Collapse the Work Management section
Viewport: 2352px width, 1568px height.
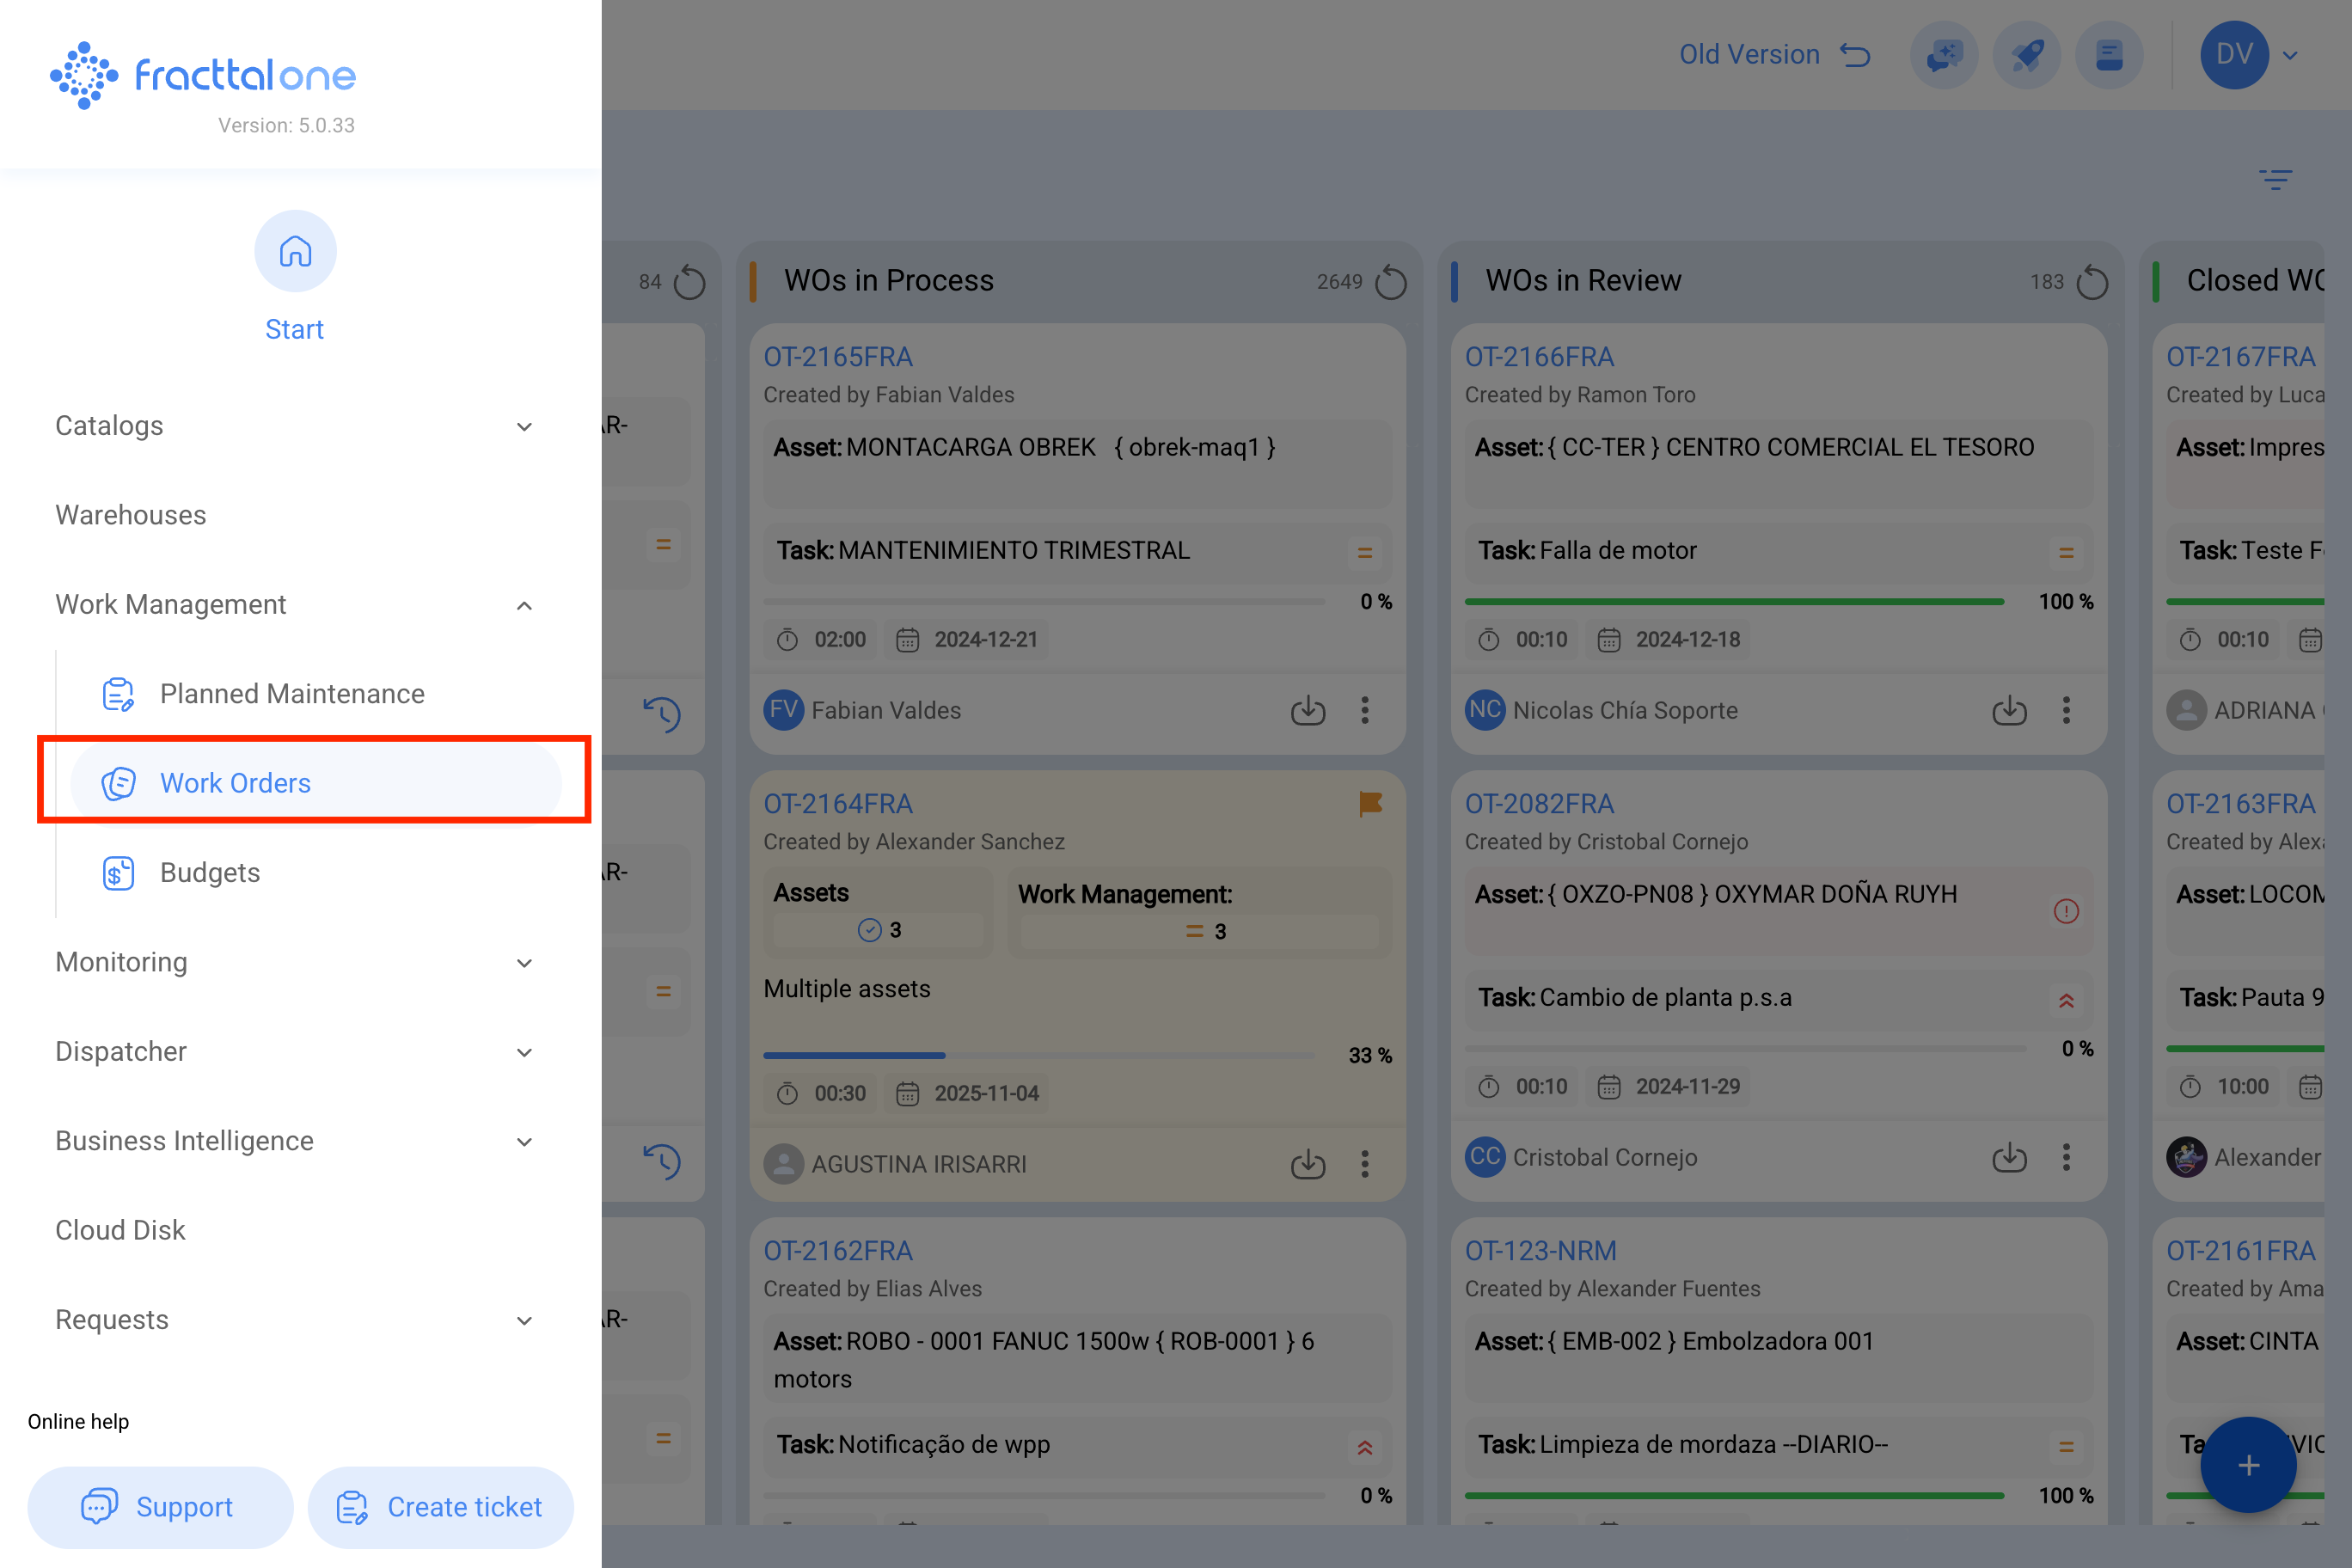click(524, 606)
